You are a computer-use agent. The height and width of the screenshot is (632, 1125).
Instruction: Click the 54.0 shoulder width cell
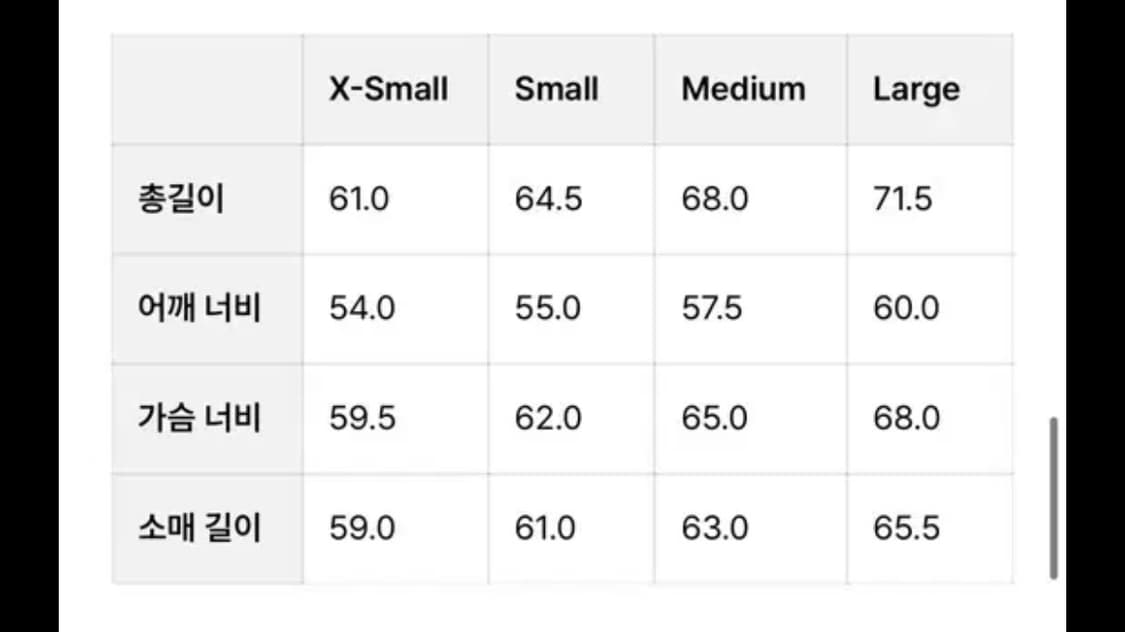[362, 308]
